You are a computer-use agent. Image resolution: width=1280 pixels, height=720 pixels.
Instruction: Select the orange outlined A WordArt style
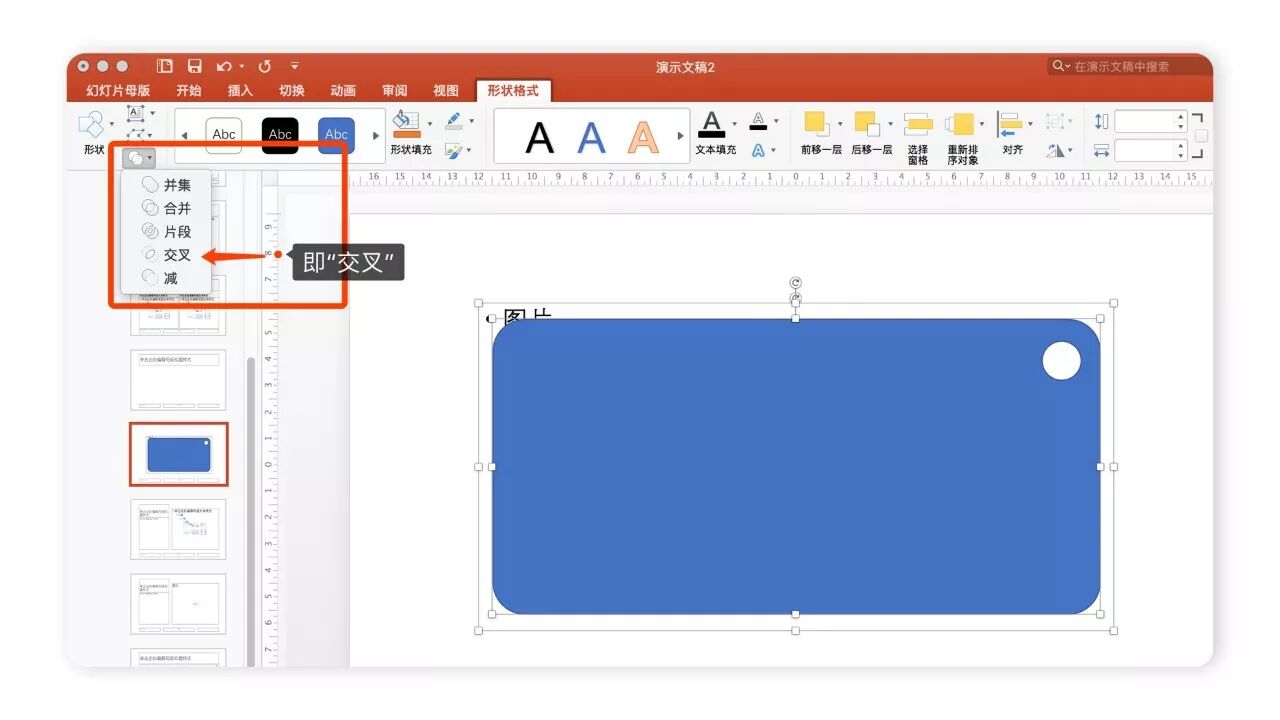tap(643, 136)
